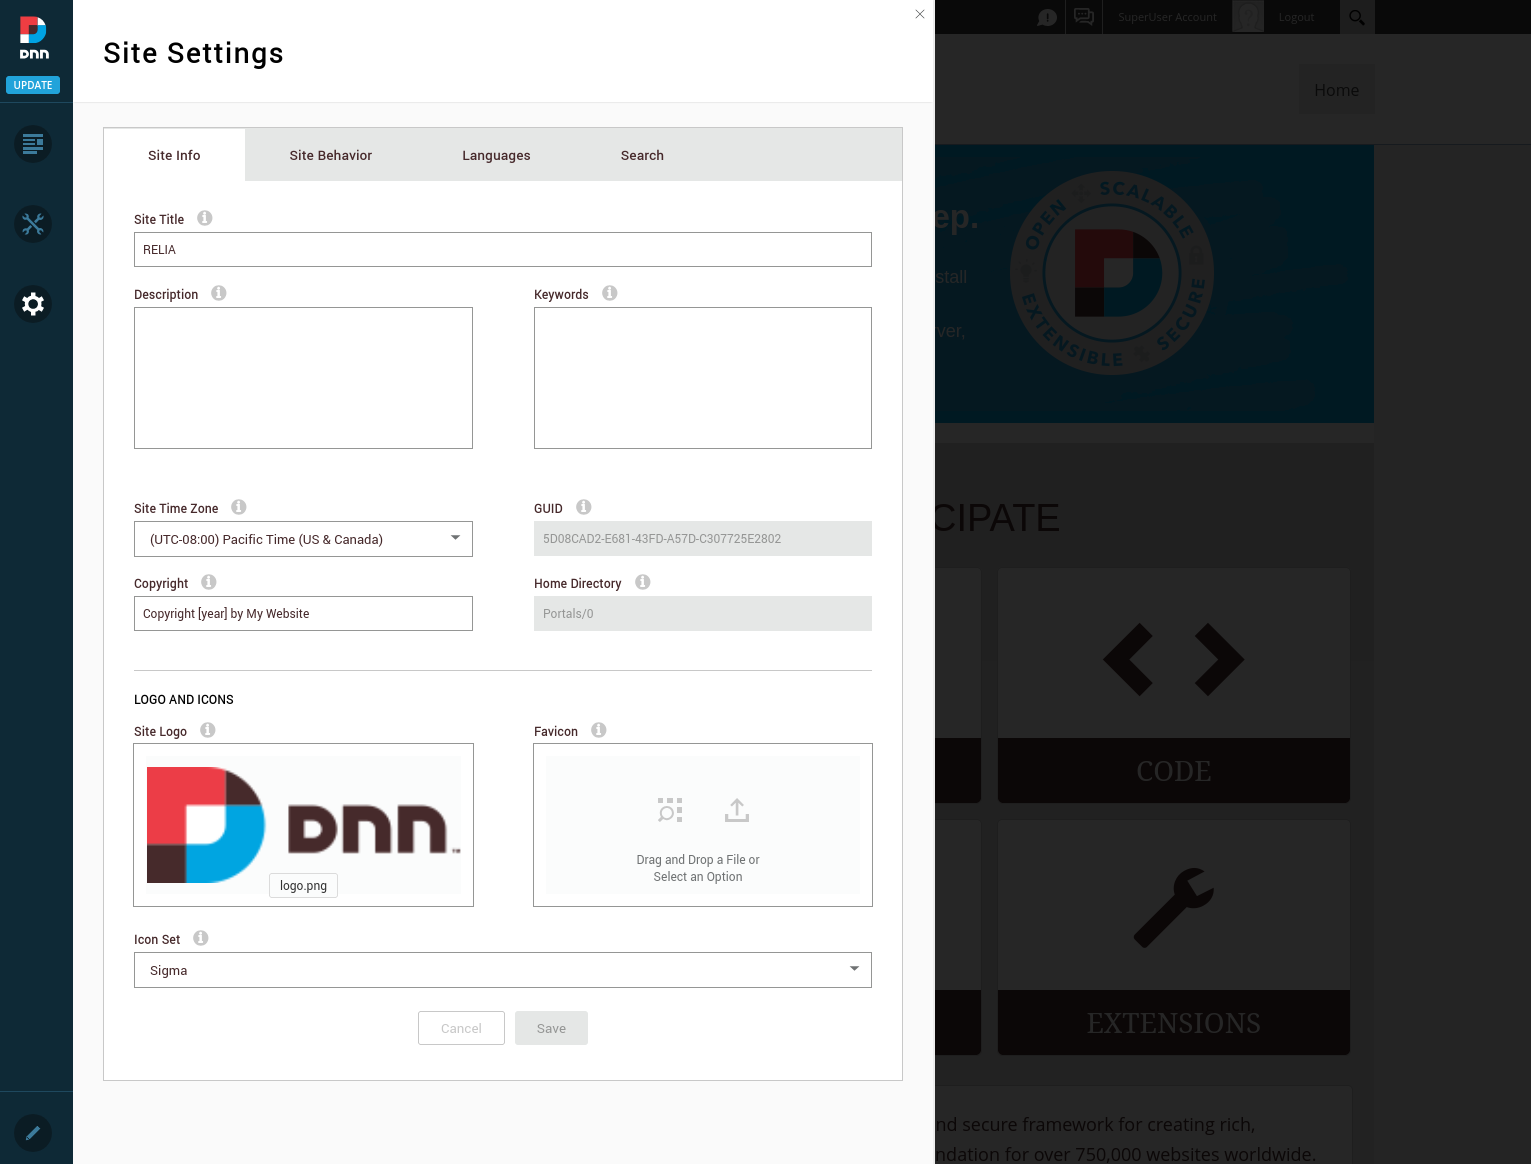Click the logo.png site logo thumbnail

point(303,825)
